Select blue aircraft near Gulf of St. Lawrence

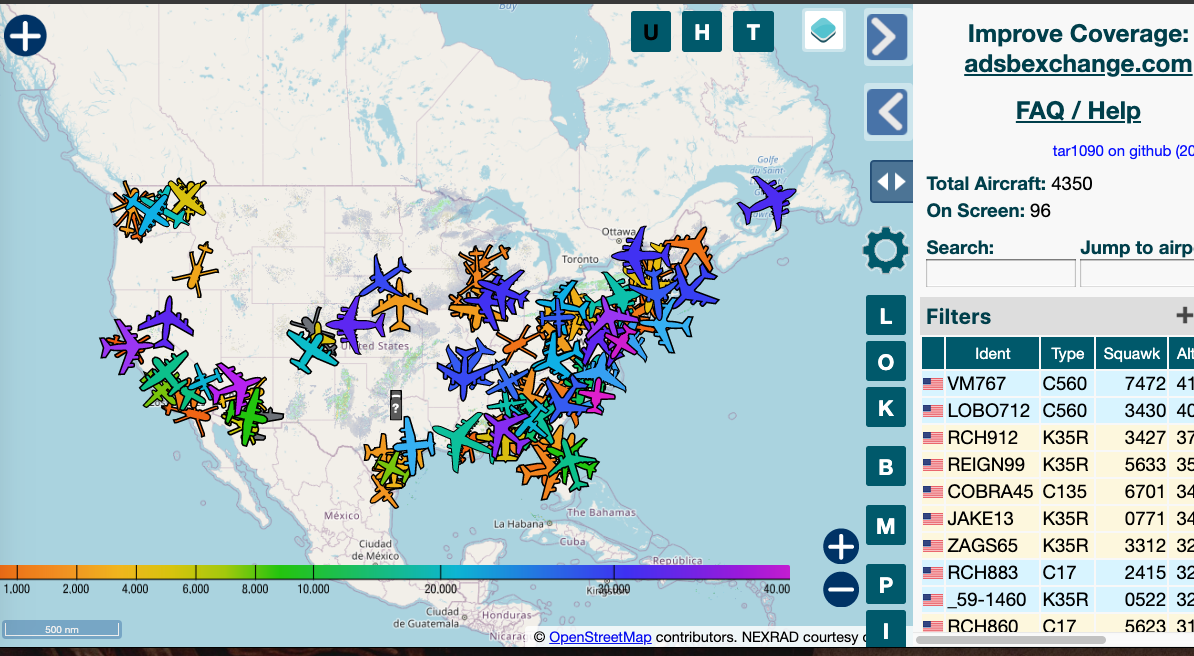tap(767, 202)
